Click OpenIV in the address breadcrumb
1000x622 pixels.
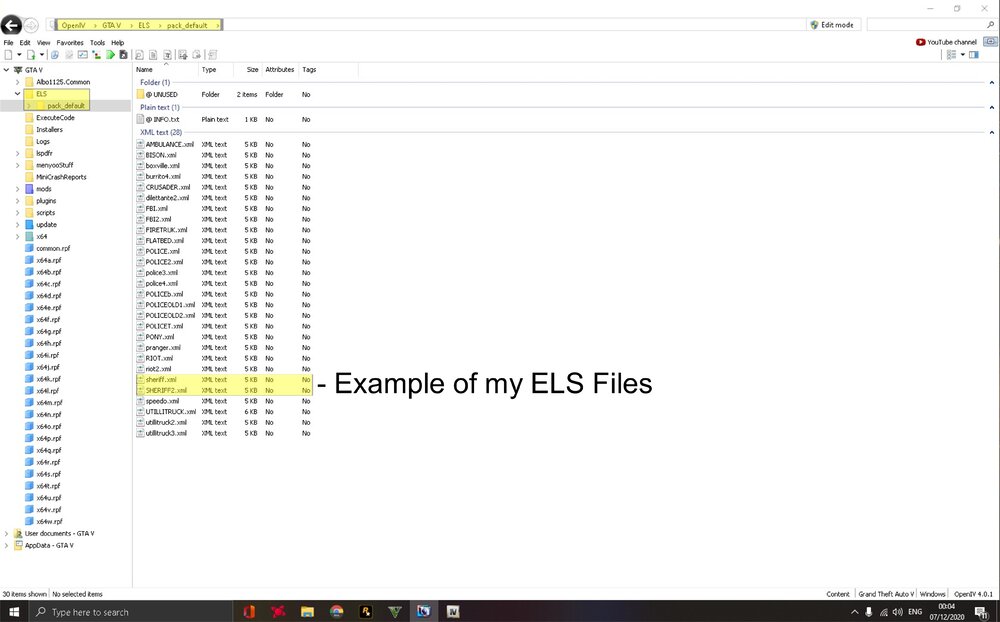coord(73,26)
